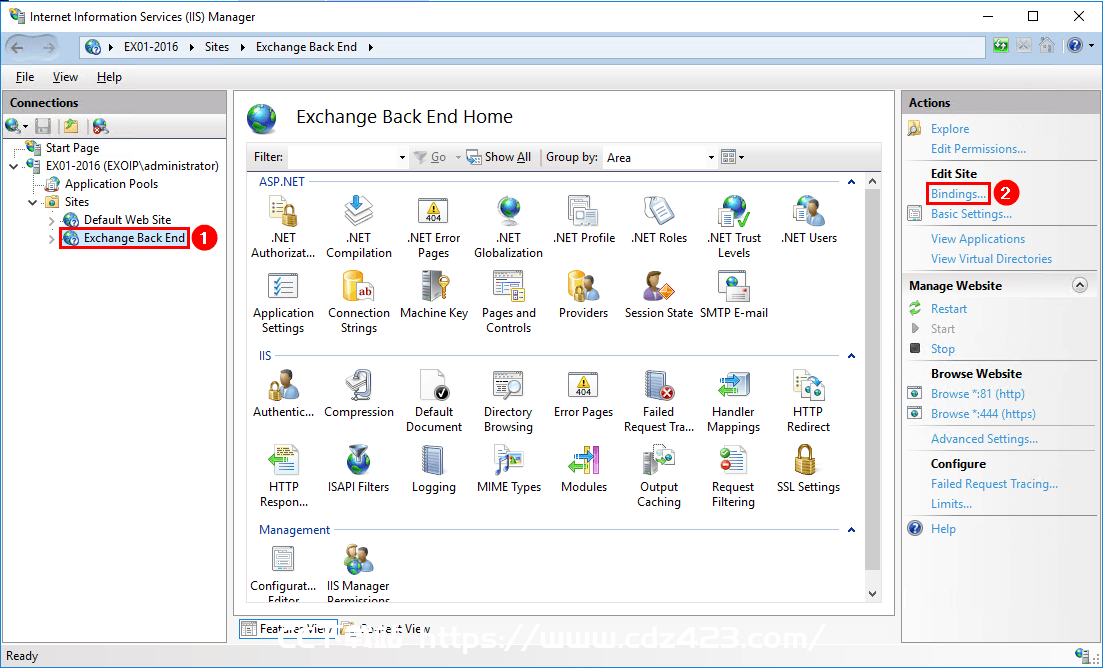Open the SSL Settings feature
This screenshot has height=668, width=1103.
point(809,470)
